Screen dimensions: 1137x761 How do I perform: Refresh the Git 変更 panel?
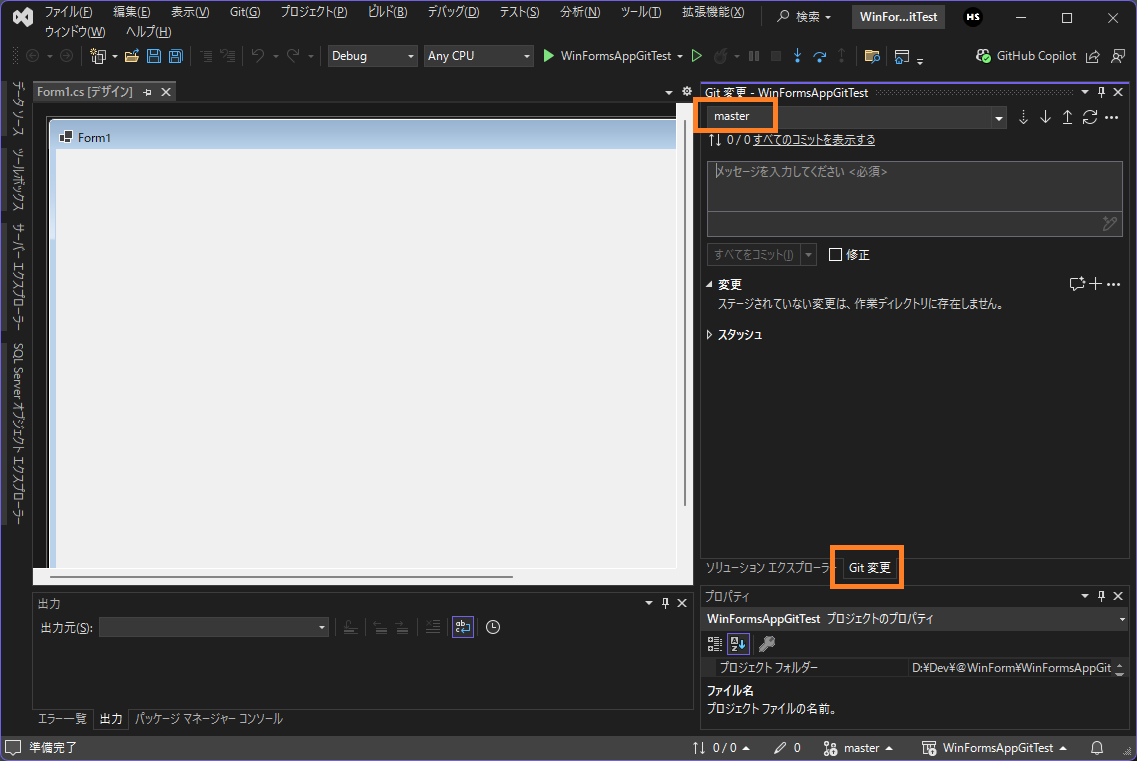pos(1090,117)
